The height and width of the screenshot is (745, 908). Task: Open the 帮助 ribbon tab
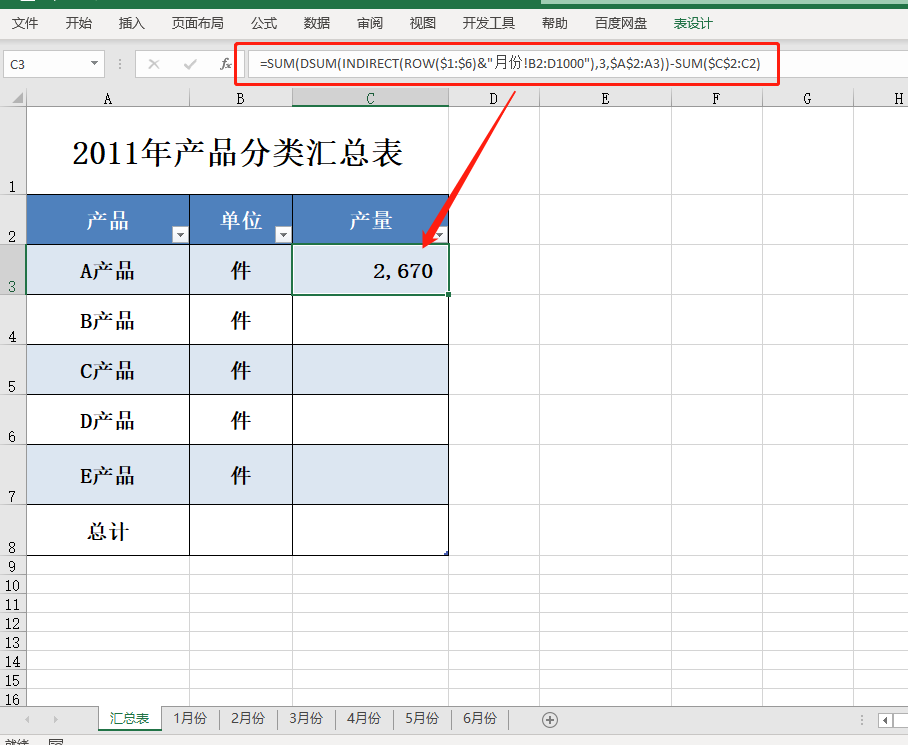pos(555,23)
